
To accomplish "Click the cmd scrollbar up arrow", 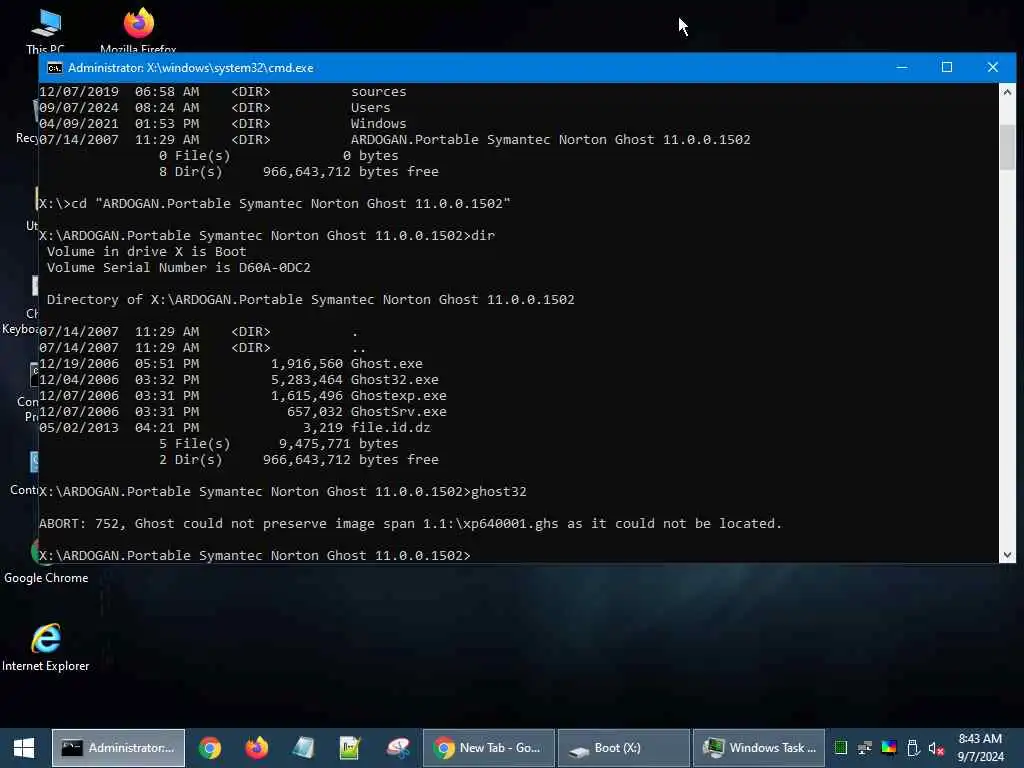I will pos(1007,92).
